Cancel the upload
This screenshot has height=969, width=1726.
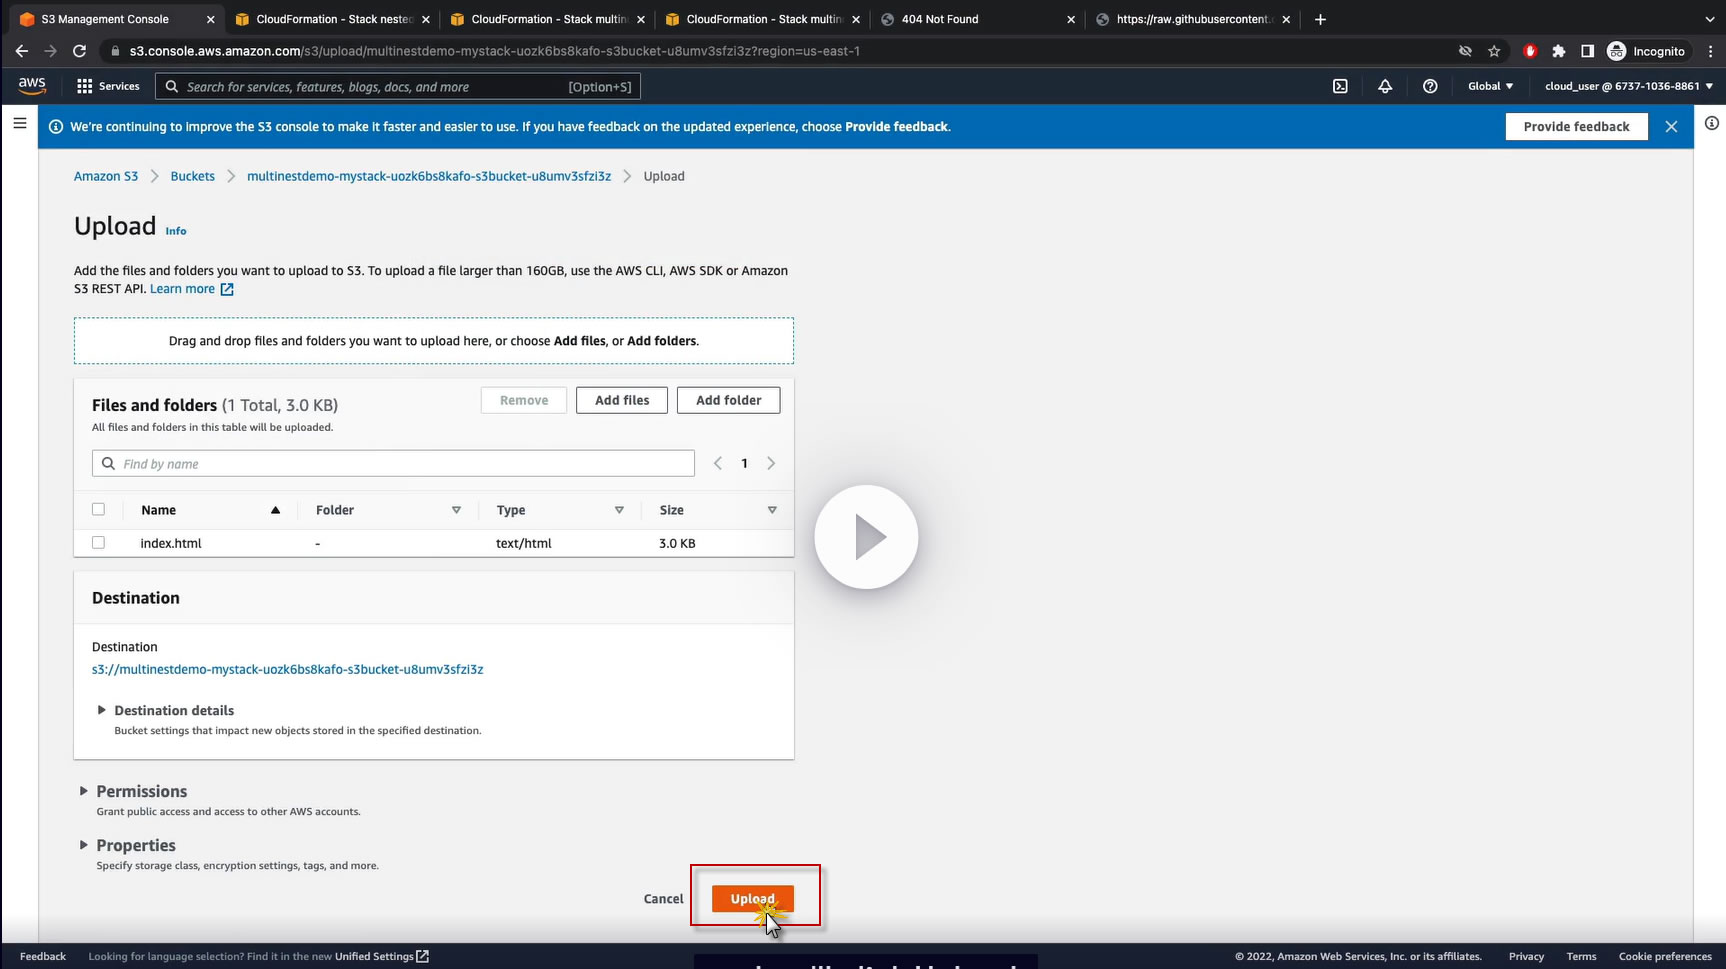tap(664, 899)
